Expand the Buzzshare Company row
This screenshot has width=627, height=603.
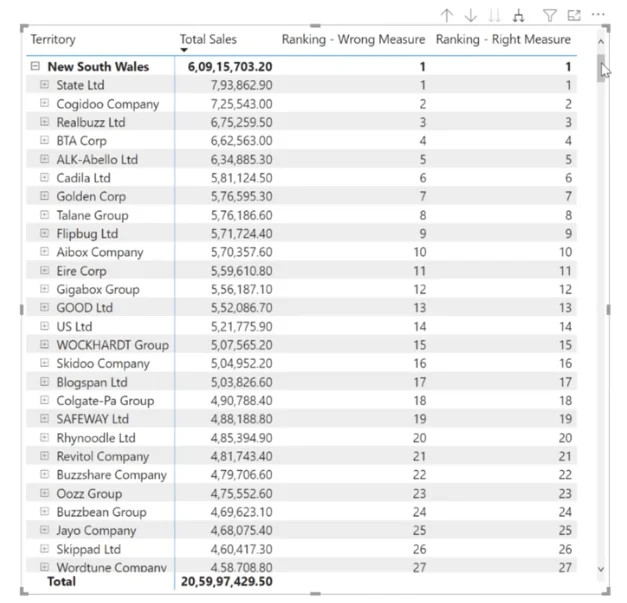click(44, 474)
